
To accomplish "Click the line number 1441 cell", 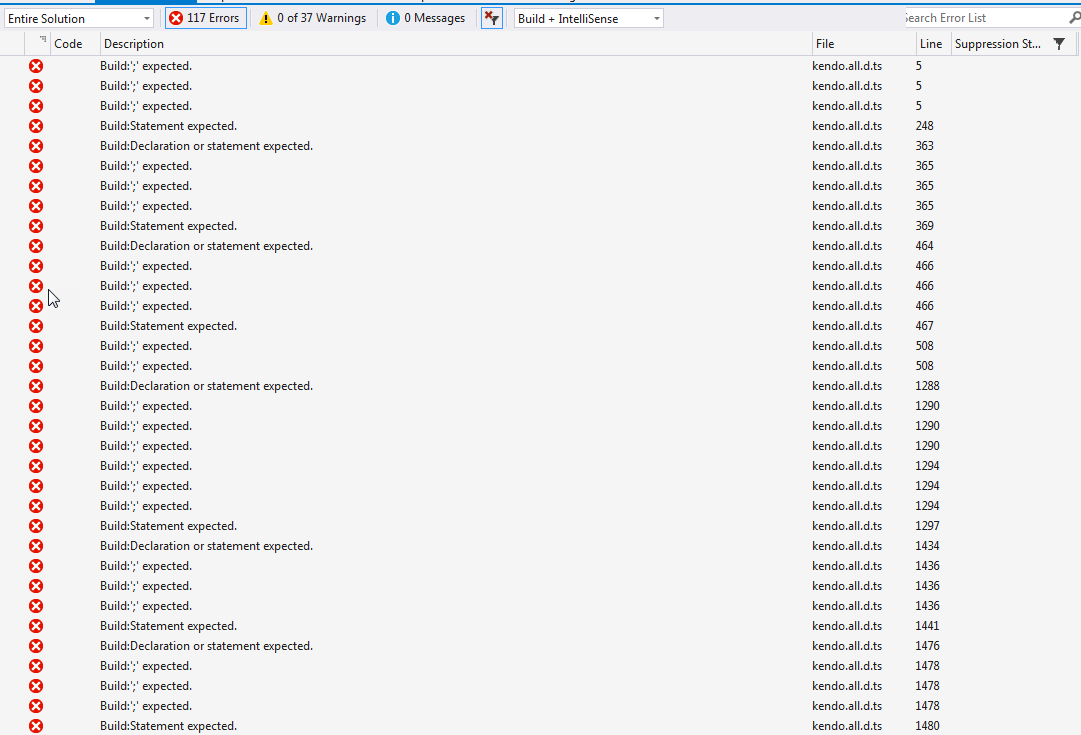I will pos(927,626).
